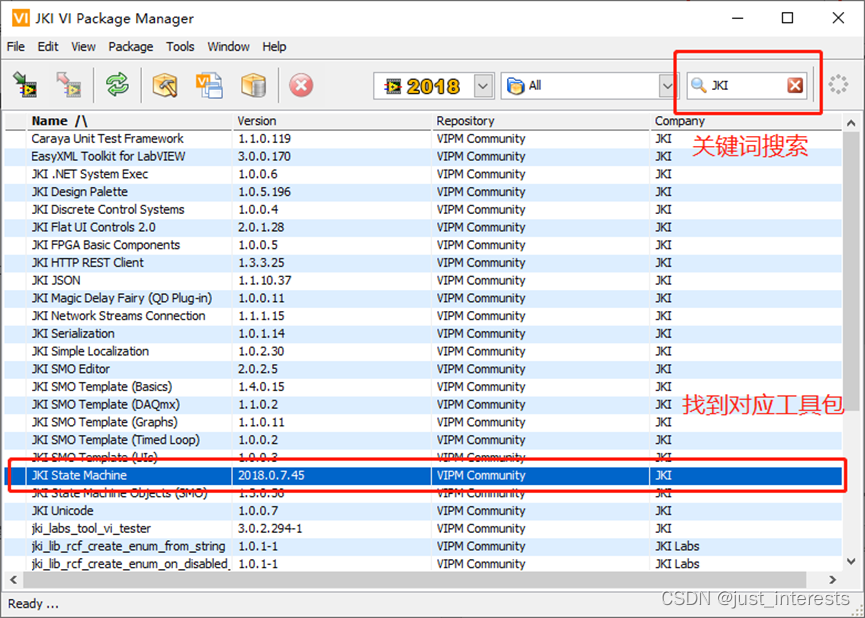The height and width of the screenshot is (618, 865).
Task: Select JKI .NET System Exec package
Action: (423, 174)
